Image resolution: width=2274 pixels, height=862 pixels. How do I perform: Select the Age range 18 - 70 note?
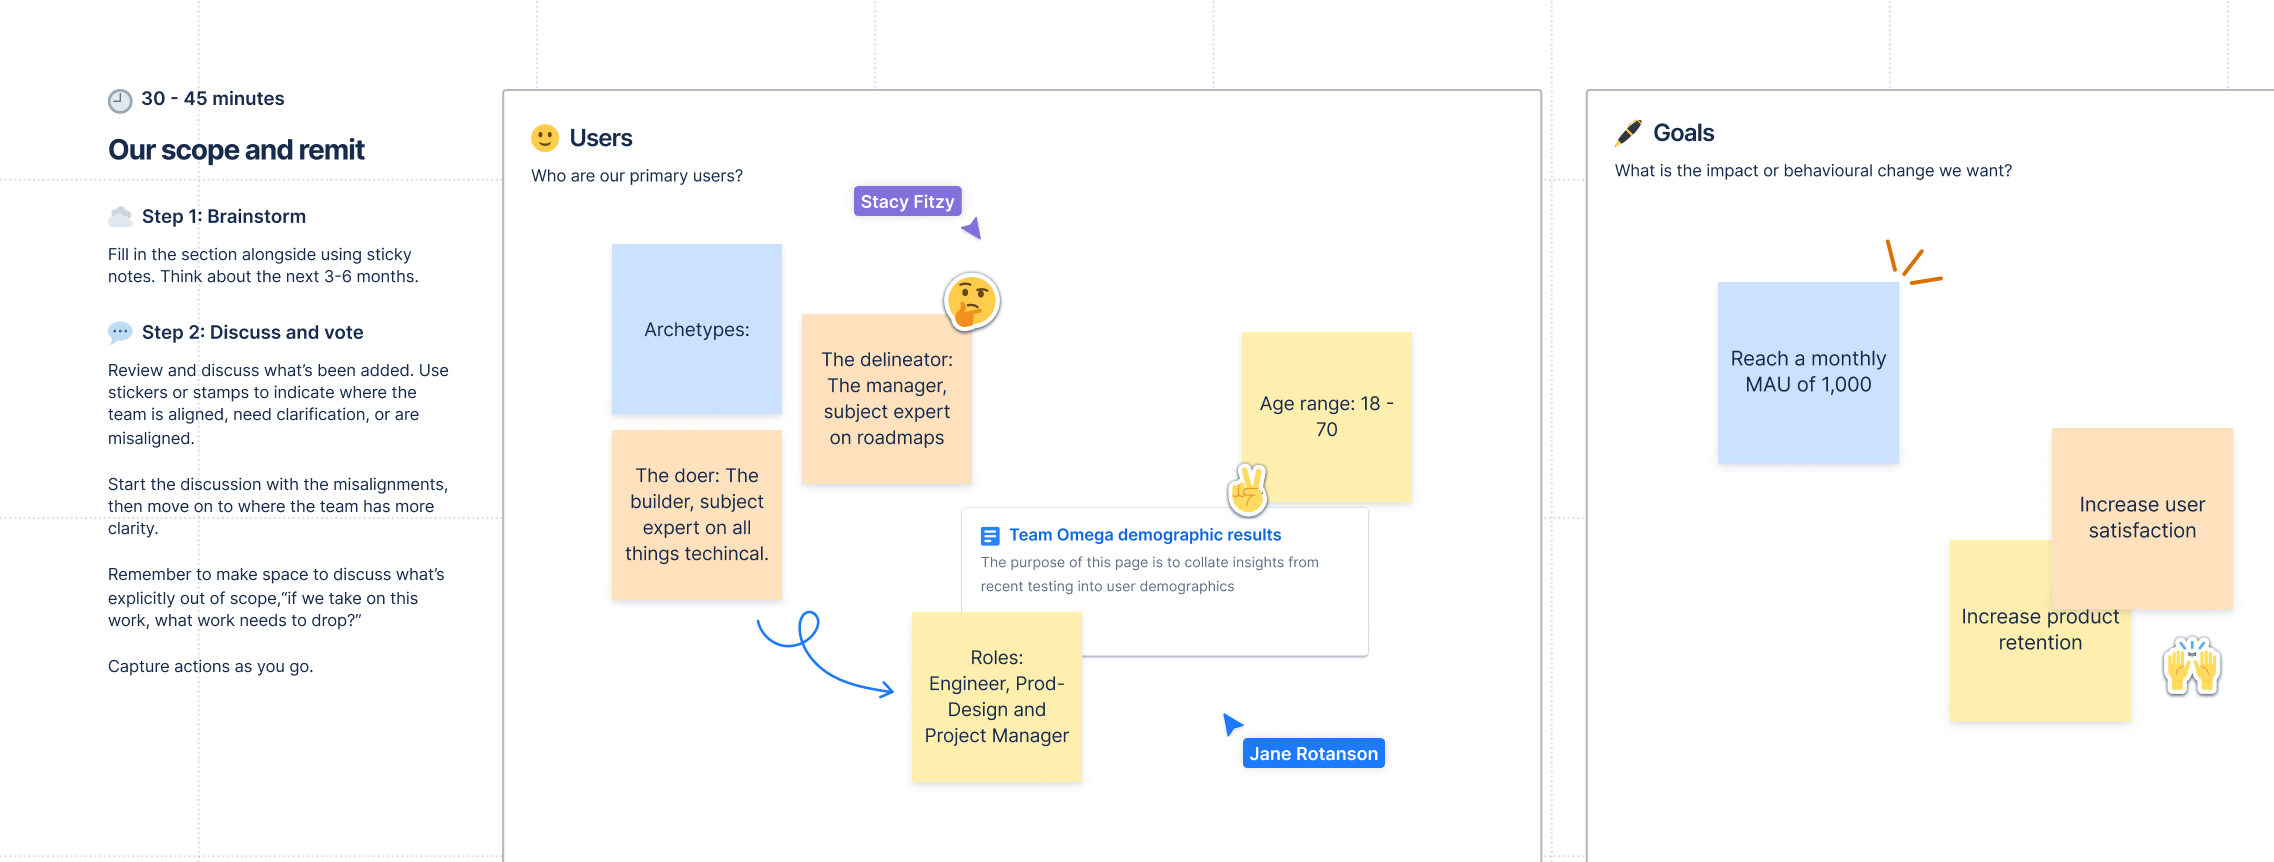coord(1326,416)
